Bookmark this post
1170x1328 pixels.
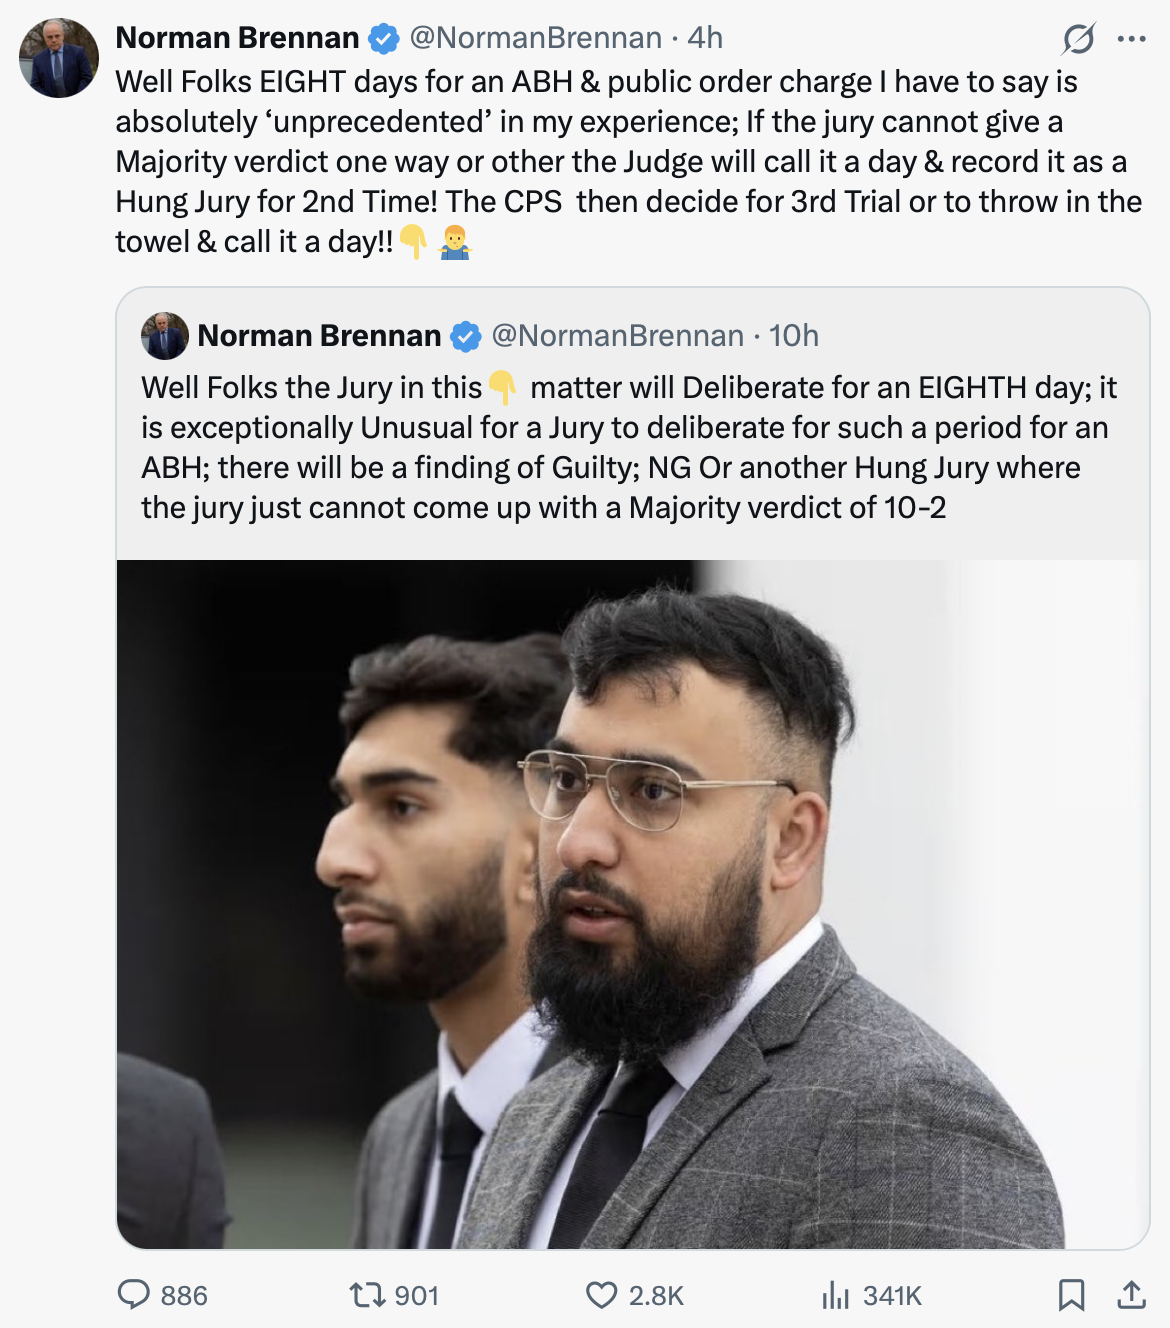[x=1071, y=1295]
